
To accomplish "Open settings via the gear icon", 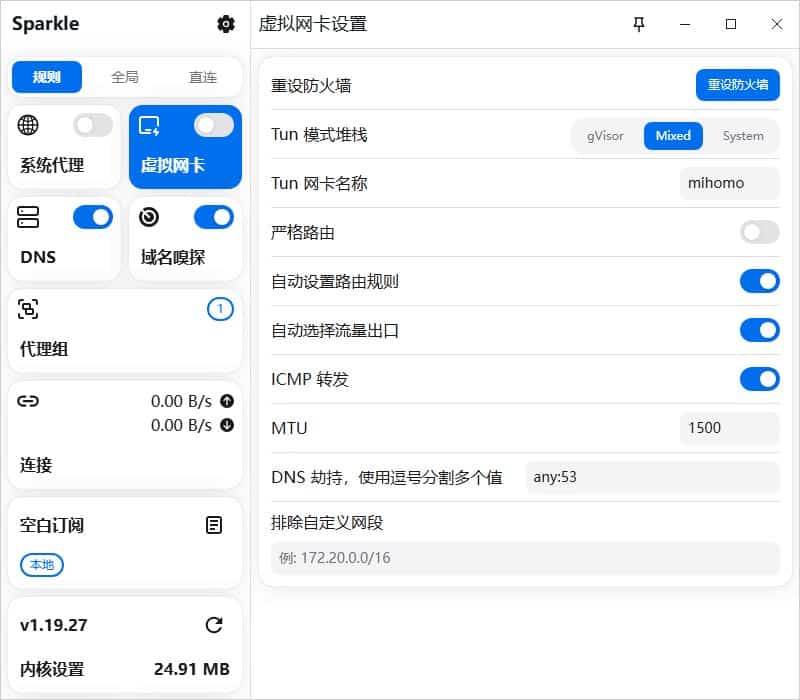I will (x=226, y=24).
